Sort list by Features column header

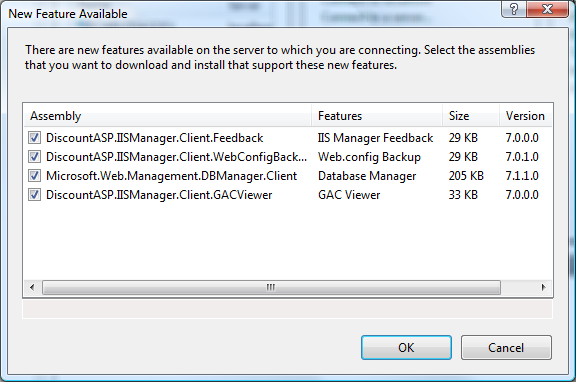(377, 116)
